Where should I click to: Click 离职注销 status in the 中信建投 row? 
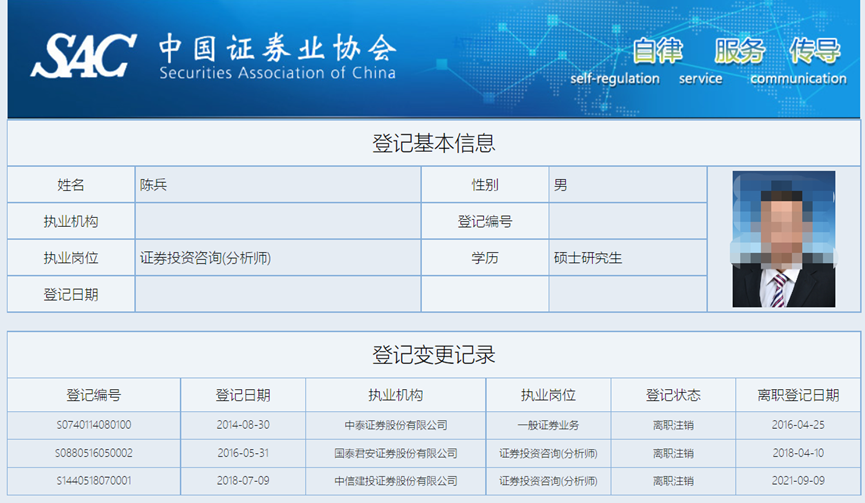[673, 481]
